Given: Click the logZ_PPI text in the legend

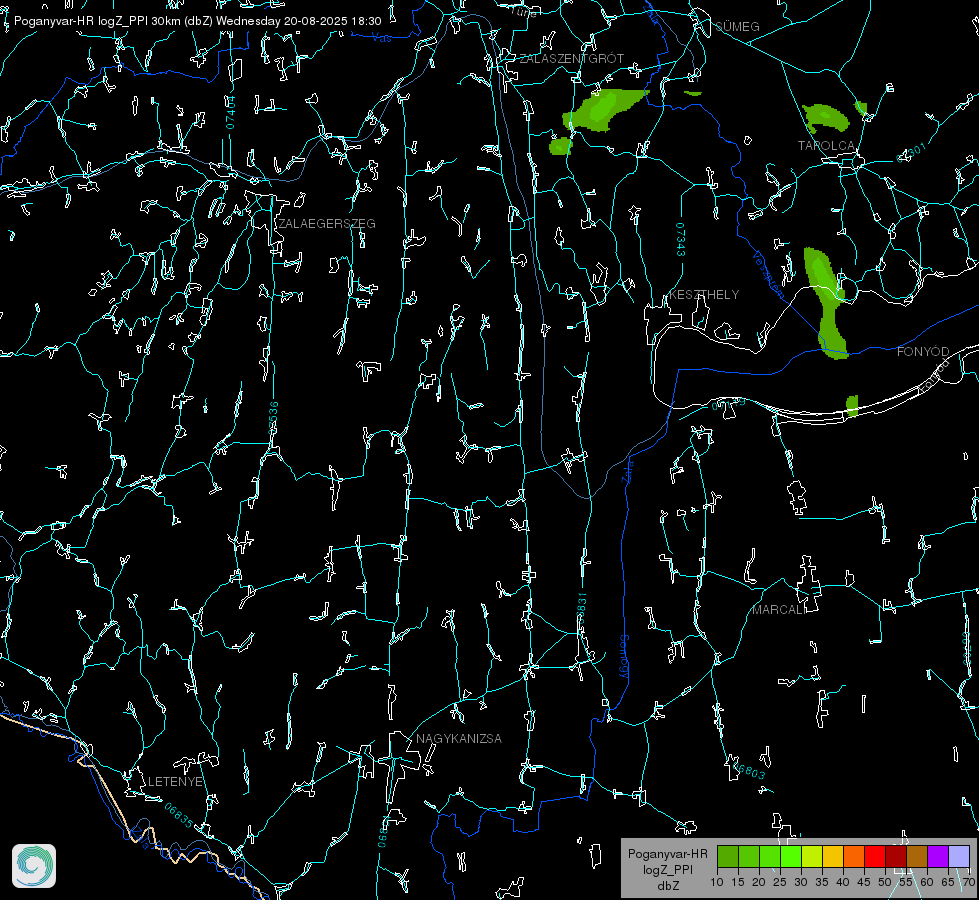Looking at the screenshot, I should click(667, 869).
